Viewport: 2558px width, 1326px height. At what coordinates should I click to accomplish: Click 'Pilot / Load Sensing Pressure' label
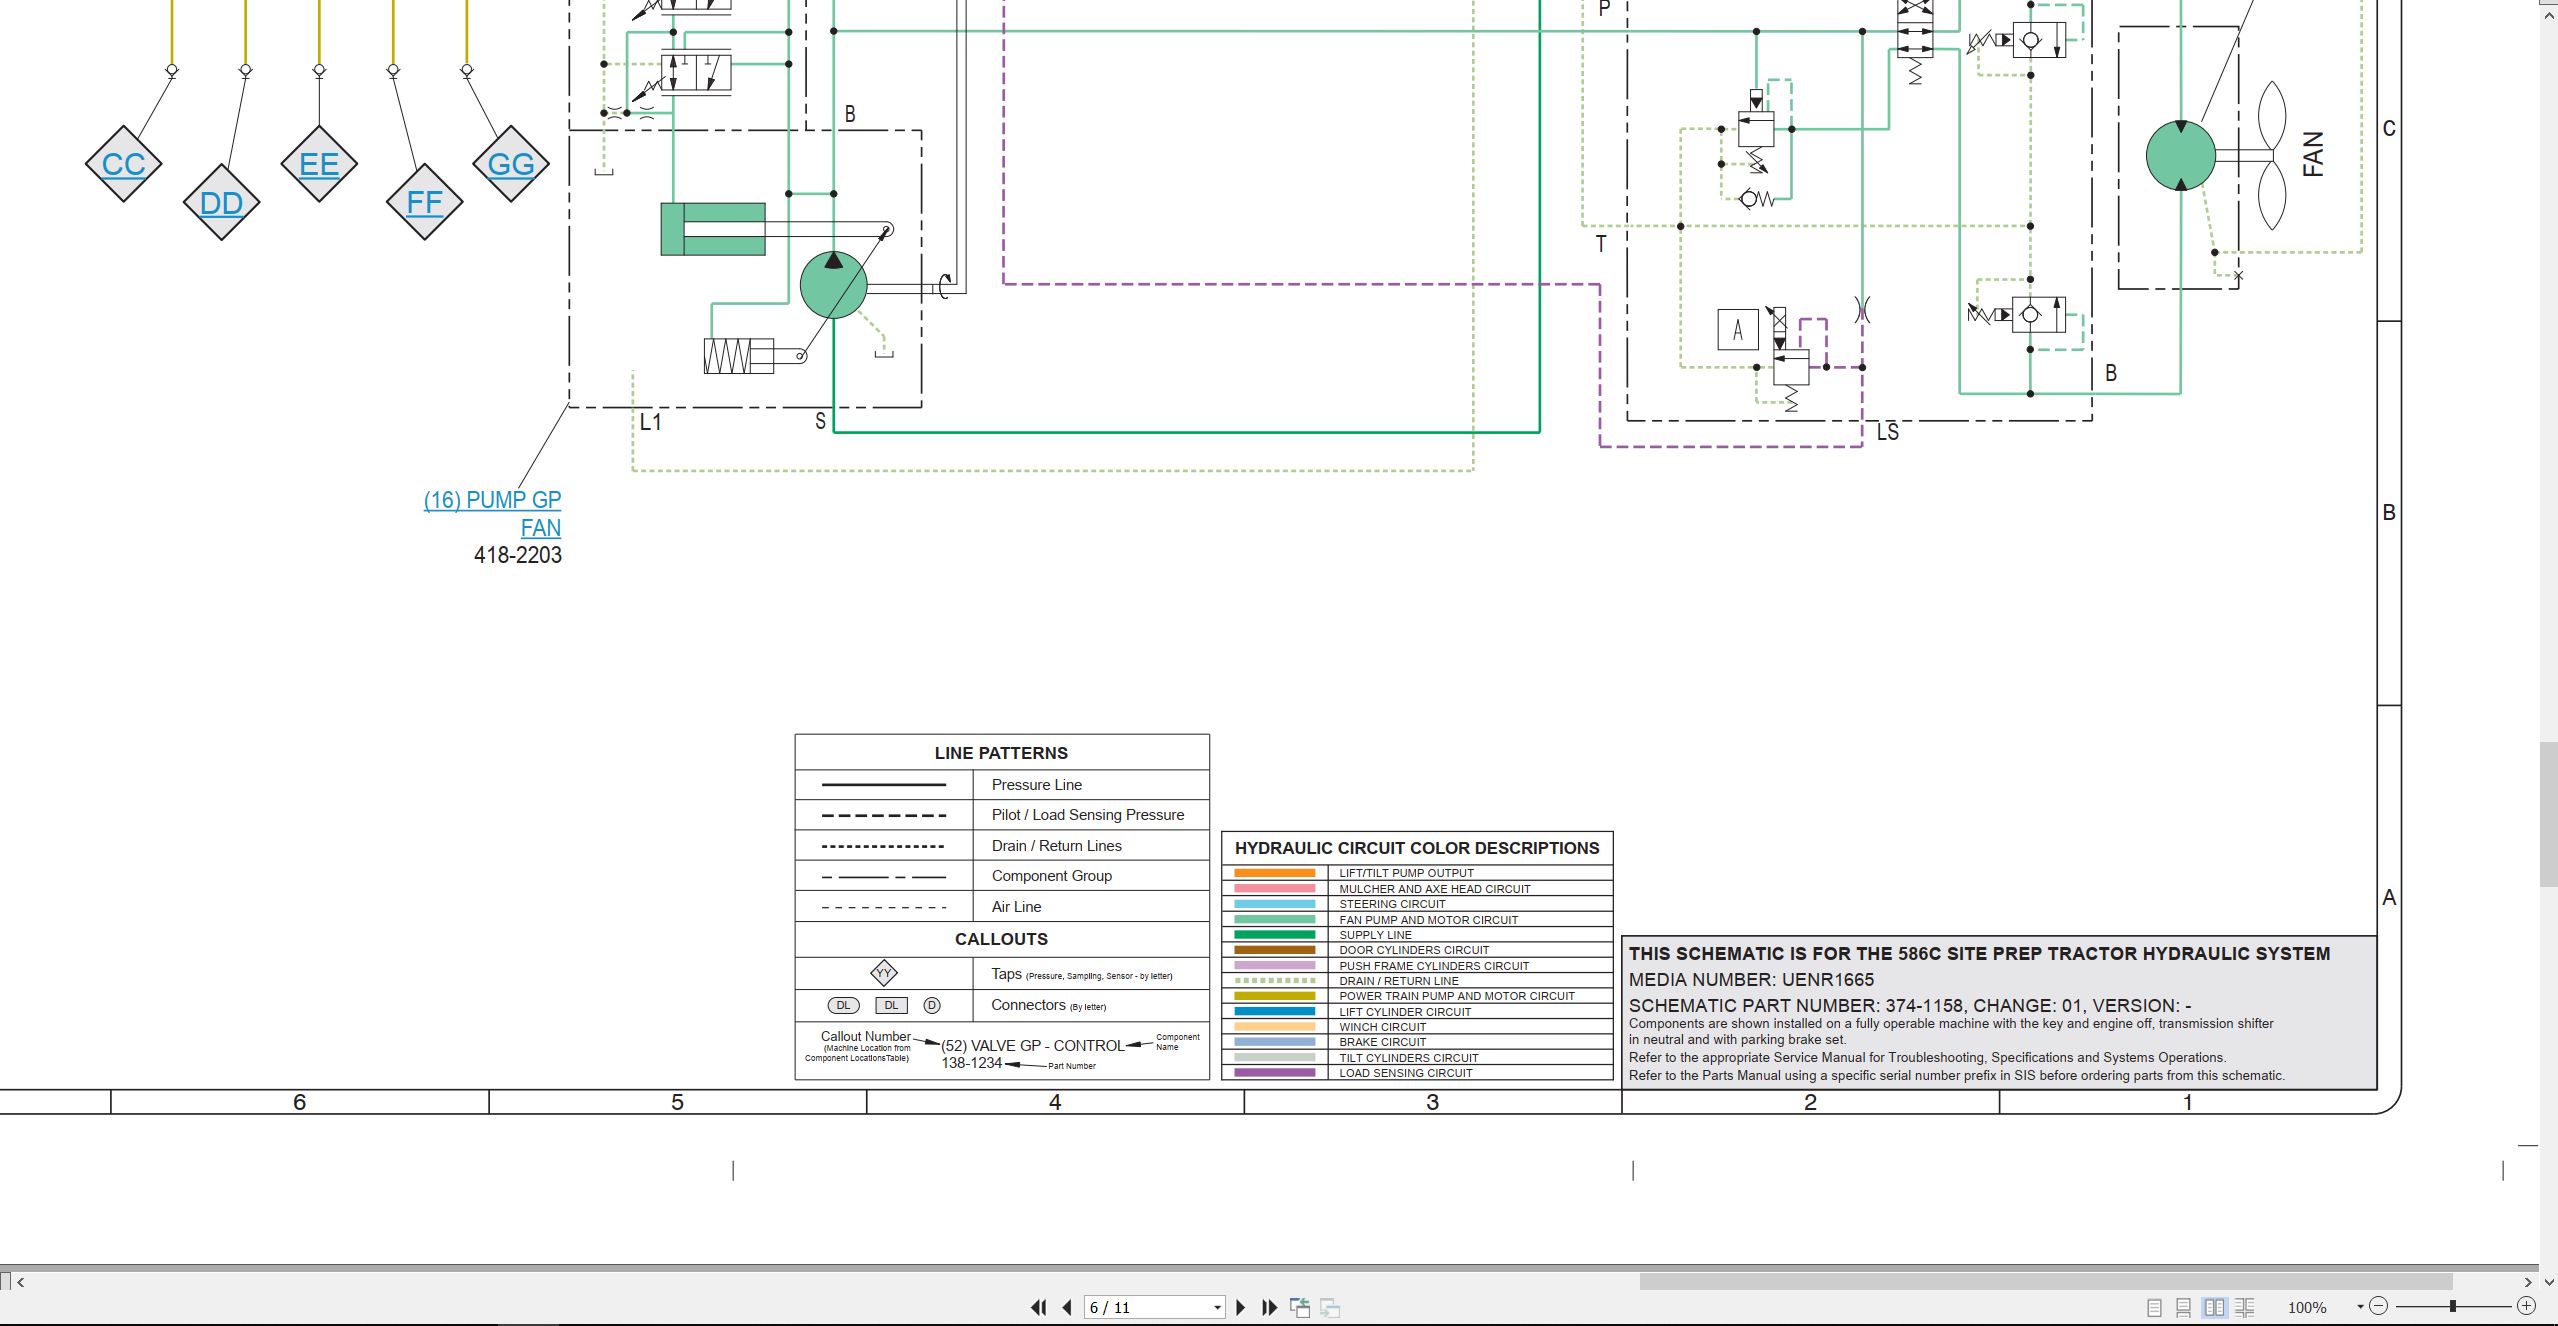click(1087, 815)
